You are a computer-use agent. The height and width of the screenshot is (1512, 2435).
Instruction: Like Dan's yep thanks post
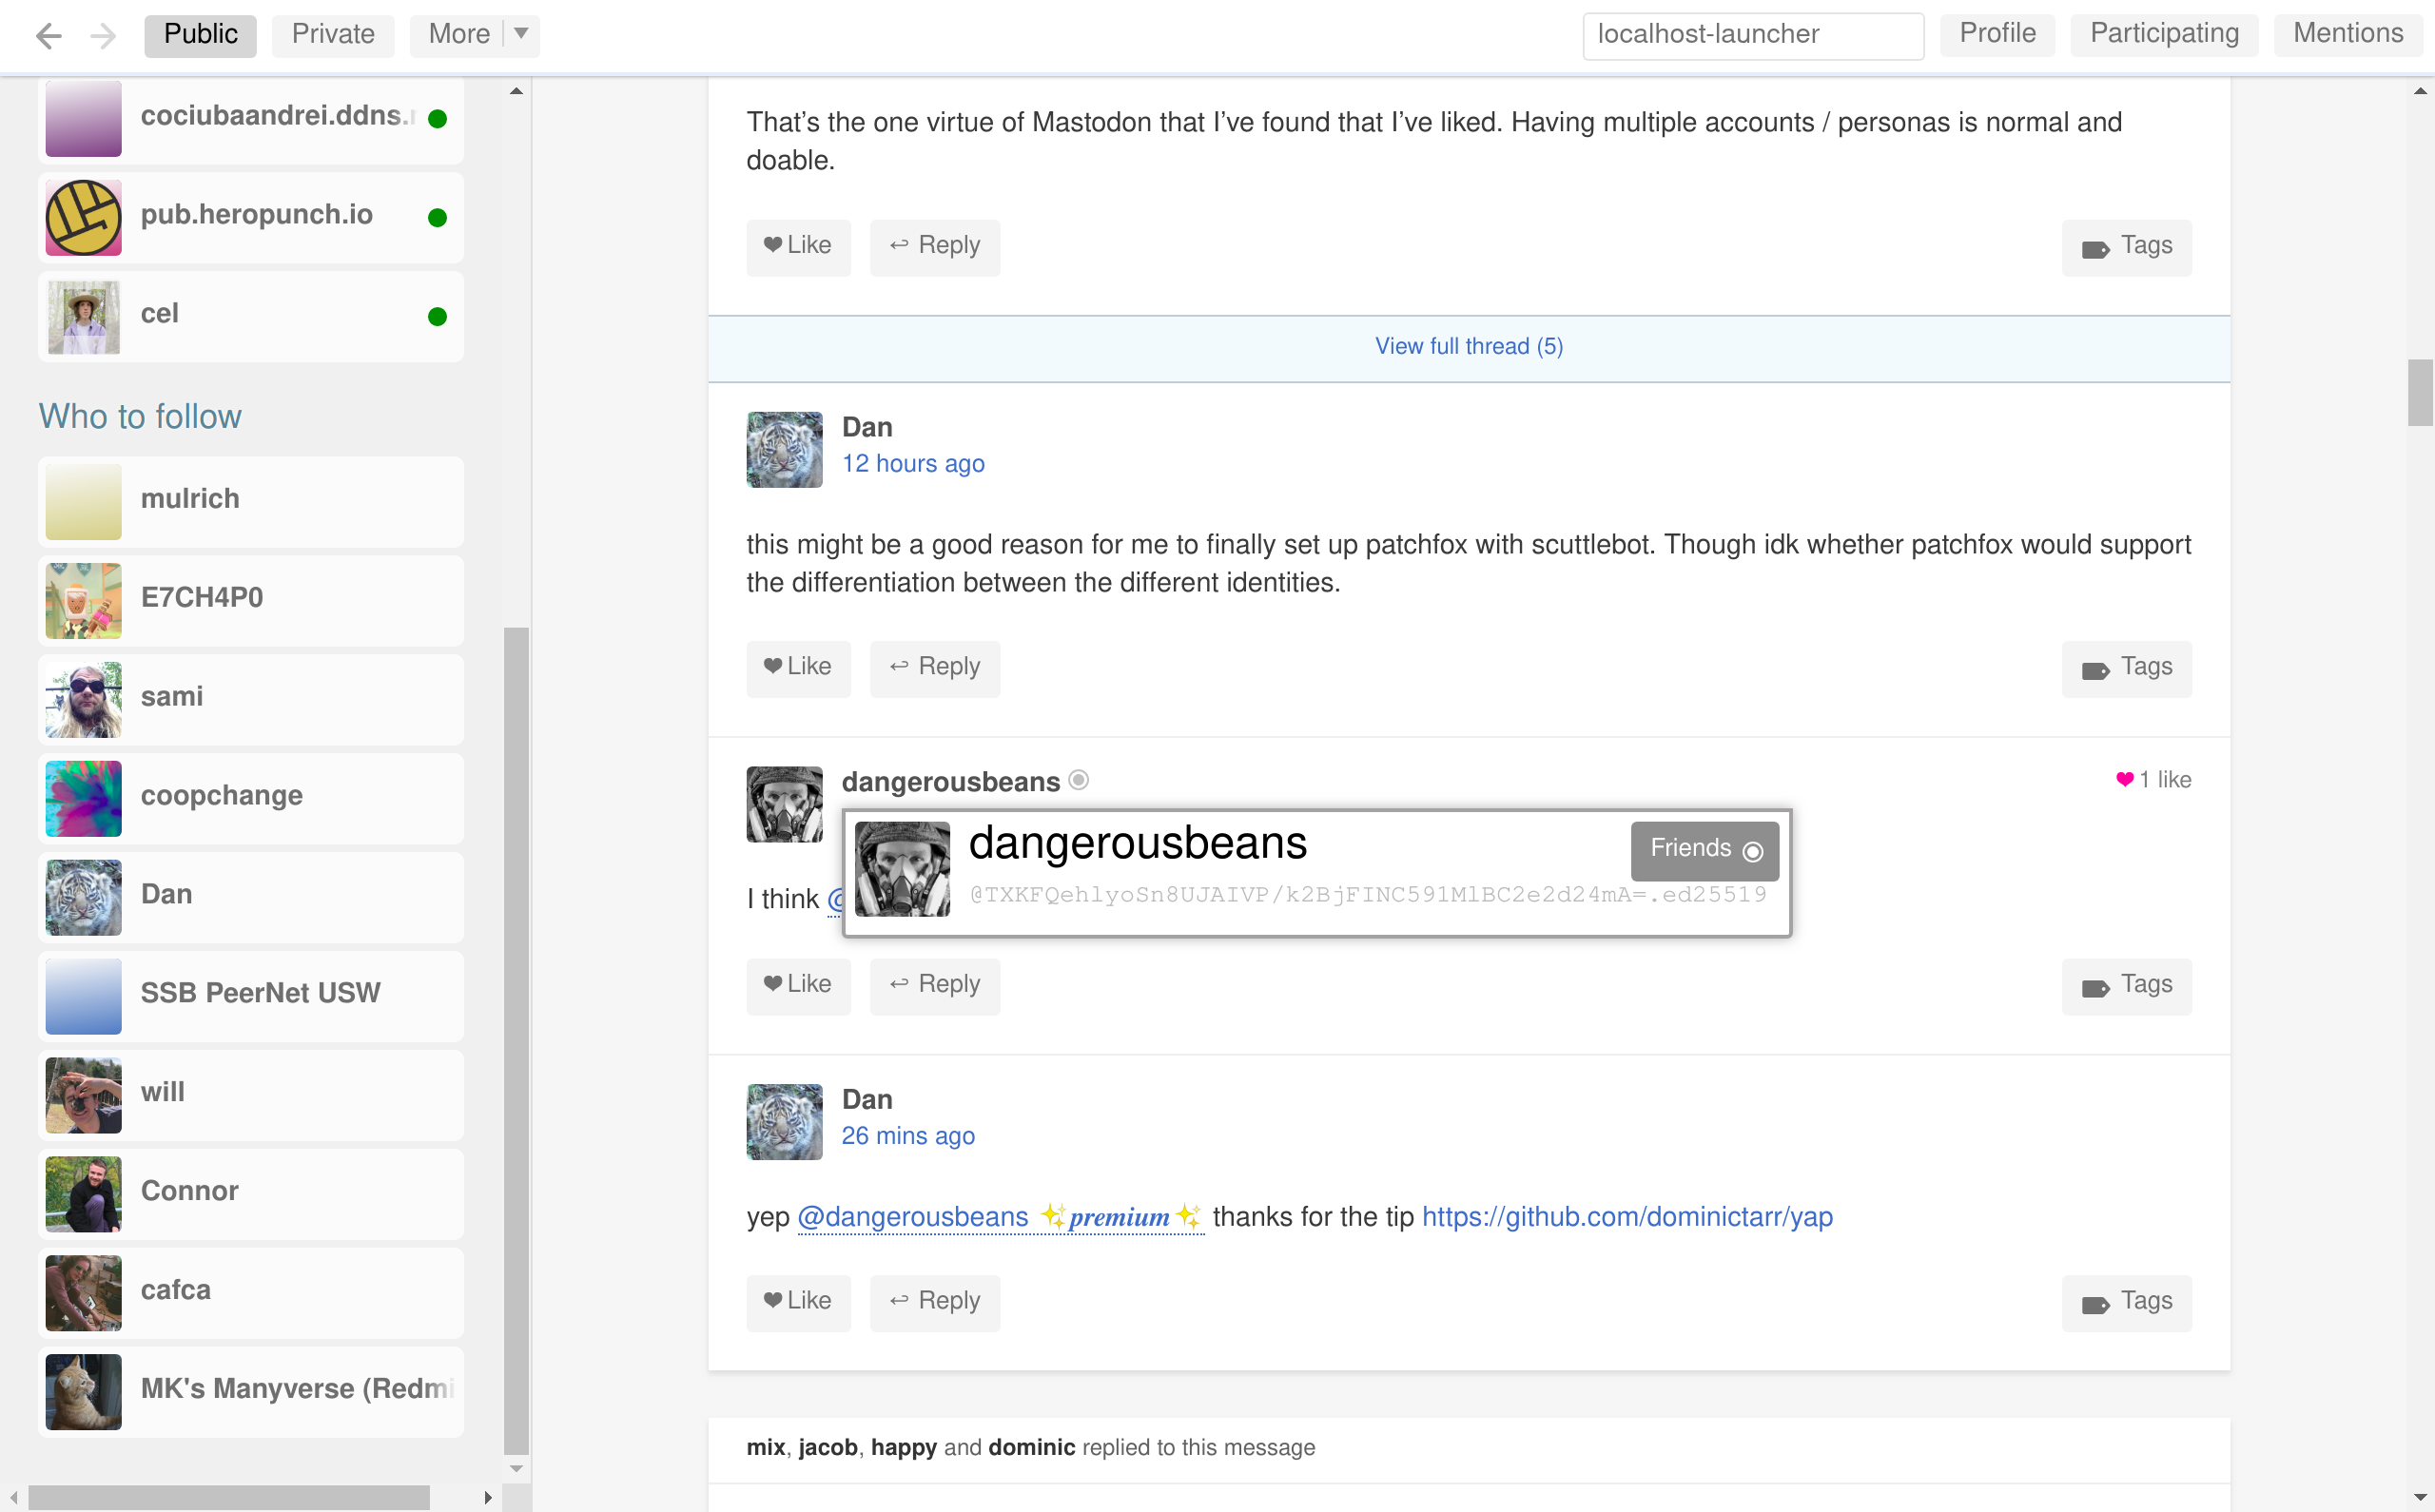pyautogui.click(x=798, y=1303)
